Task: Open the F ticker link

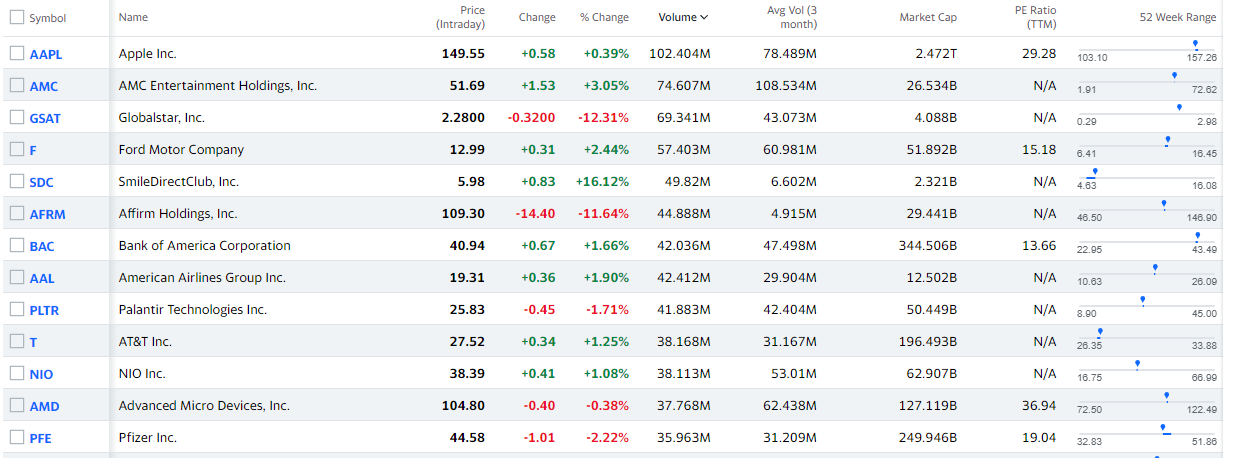Action: [33, 150]
